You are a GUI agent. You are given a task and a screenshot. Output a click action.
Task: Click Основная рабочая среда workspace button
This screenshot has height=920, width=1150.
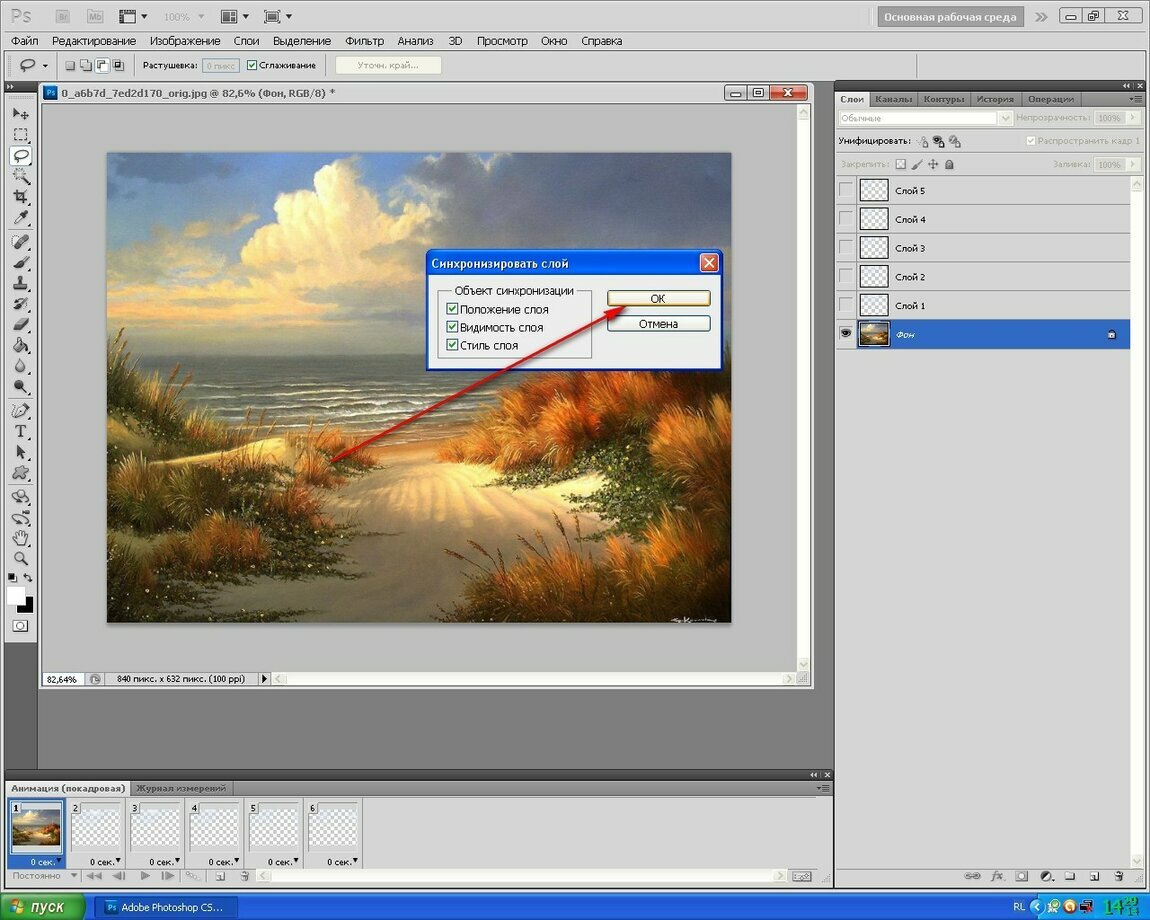coord(950,17)
